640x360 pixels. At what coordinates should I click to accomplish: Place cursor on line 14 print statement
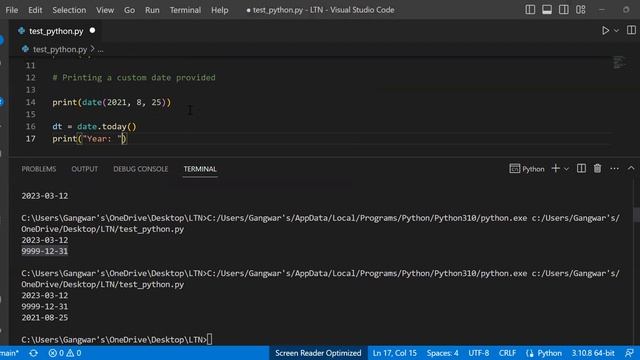[x=111, y=102]
